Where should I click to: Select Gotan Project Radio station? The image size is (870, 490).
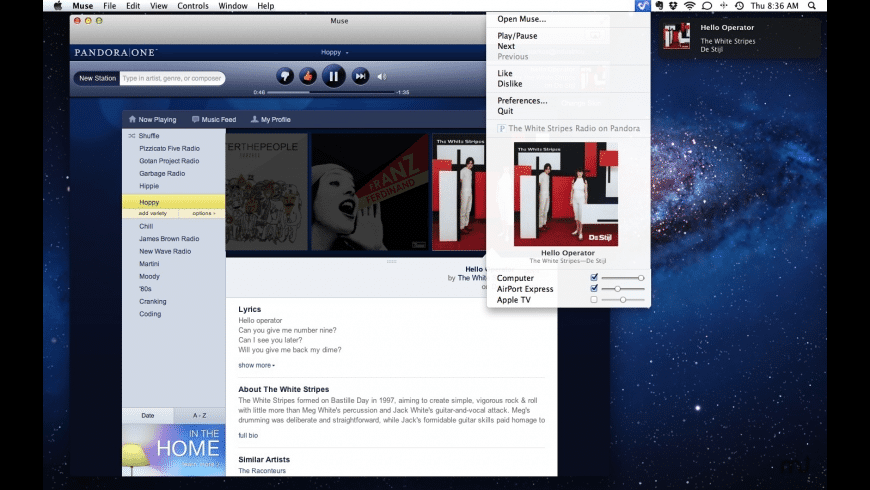(x=169, y=161)
